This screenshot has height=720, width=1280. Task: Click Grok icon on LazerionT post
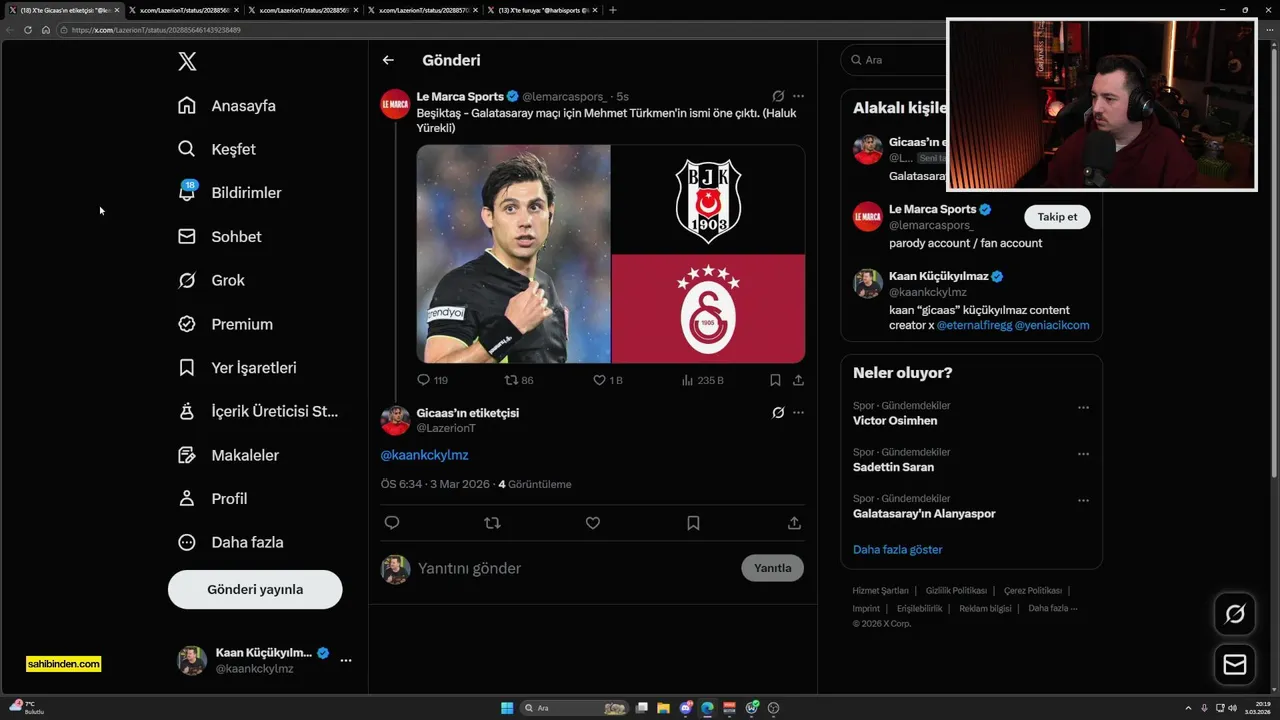pyautogui.click(x=778, y=412)
